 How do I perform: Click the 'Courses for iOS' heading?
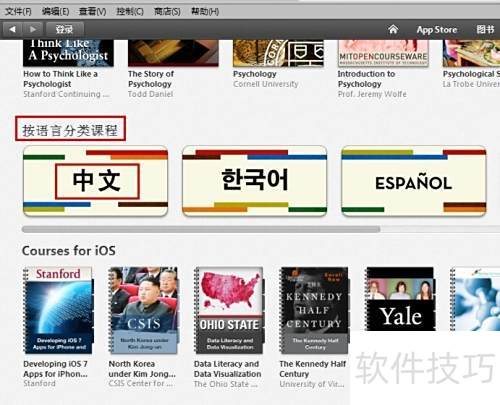coord(69,251)
